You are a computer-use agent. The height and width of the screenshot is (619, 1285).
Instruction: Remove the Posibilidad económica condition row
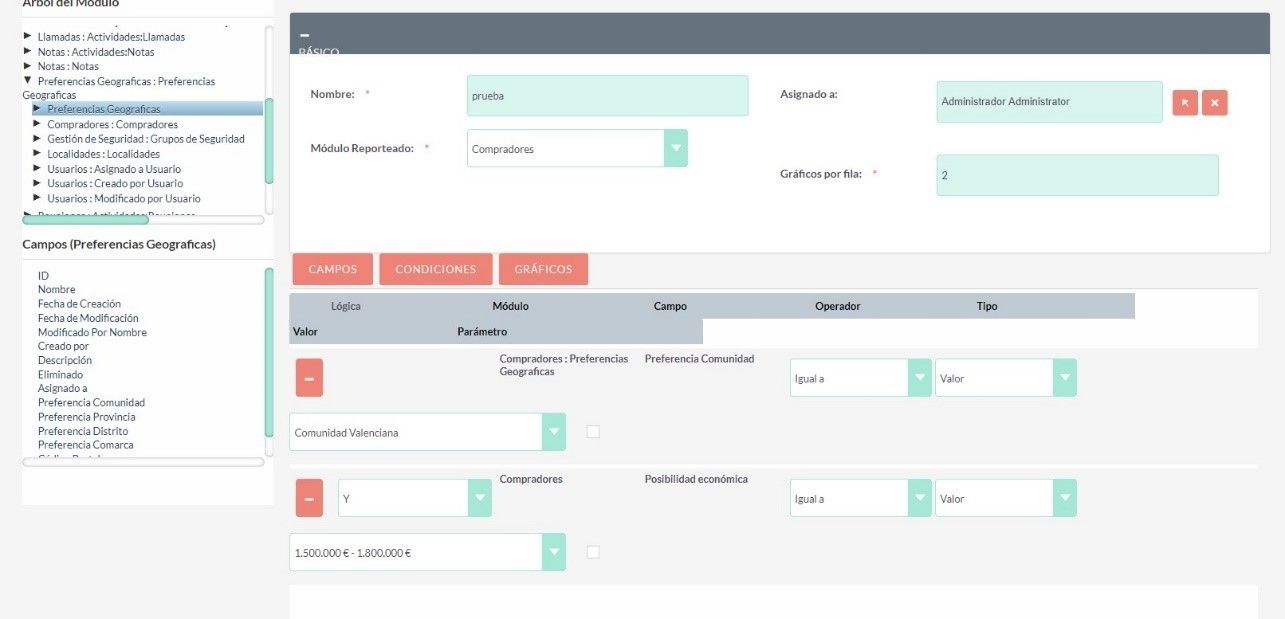tap(309, 498)
